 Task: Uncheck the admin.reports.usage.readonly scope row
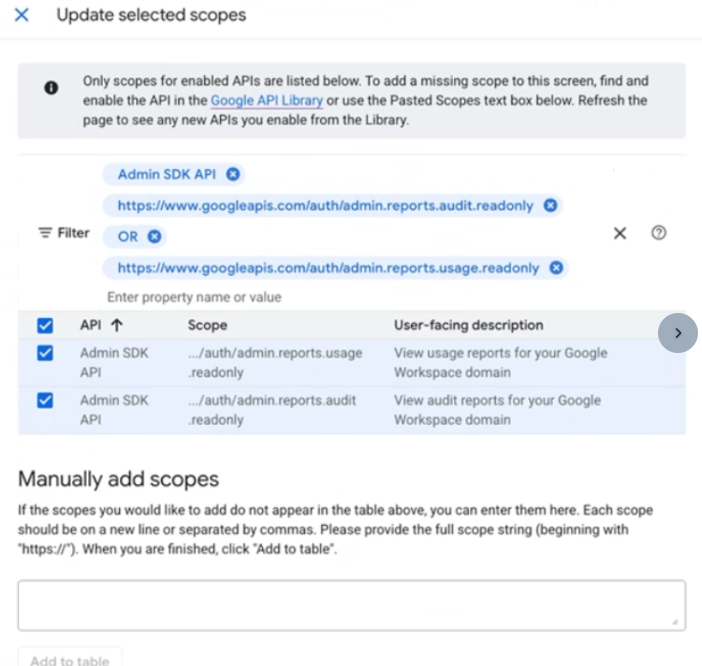point(45,353)
